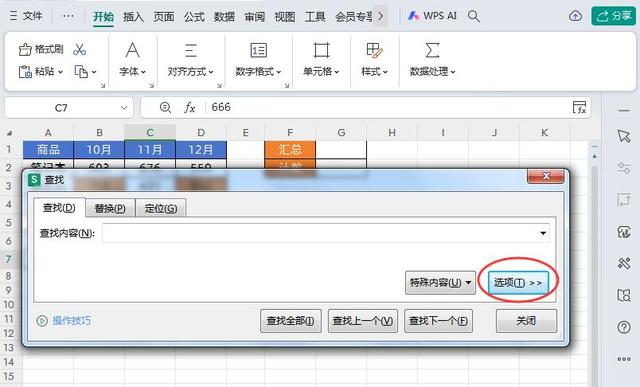This screenshot has width=640, height=387.
Task: Select column header A
Action: pos(48,133)
